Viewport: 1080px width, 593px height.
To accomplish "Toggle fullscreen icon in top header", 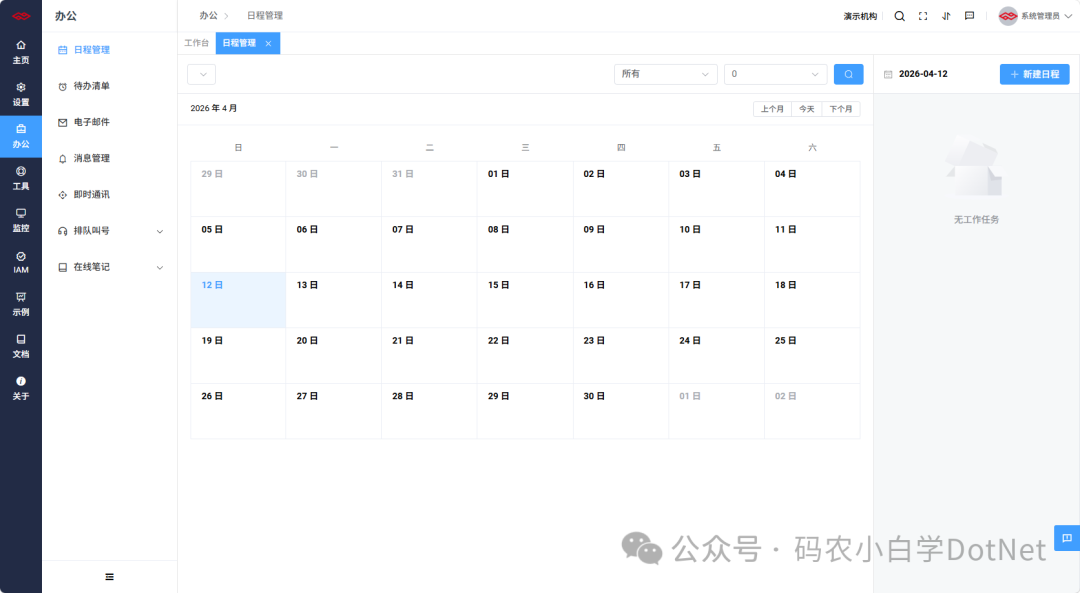I will tap(923, 16).
